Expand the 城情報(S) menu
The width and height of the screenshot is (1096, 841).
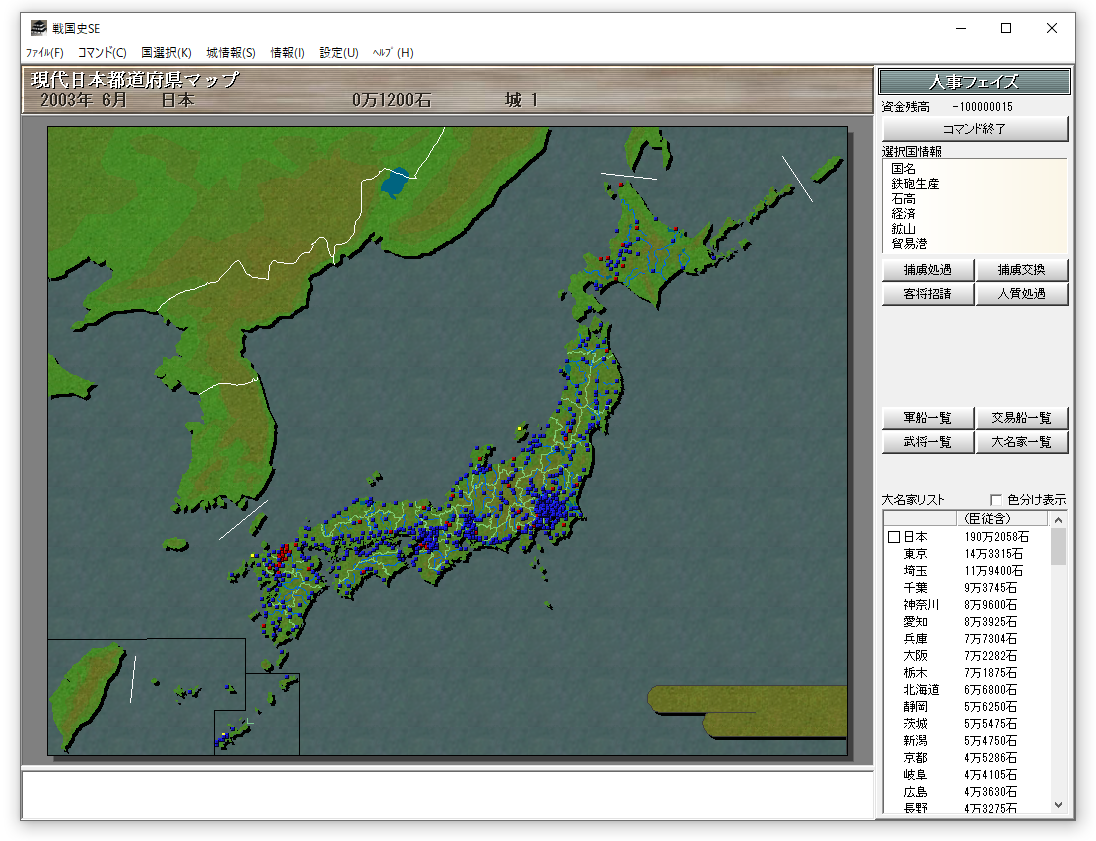[231, 53]
